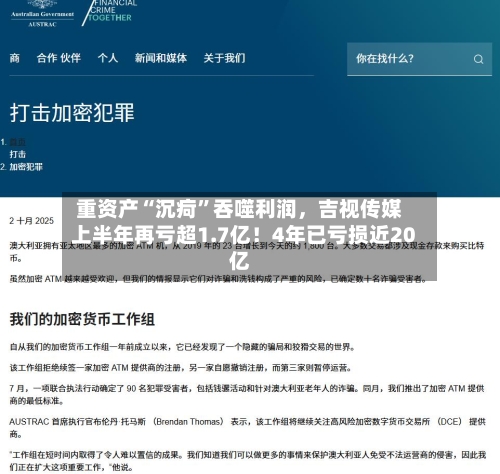
Task: Click the 我们的加密货币工作组 heading
Action: click(82, 319)
